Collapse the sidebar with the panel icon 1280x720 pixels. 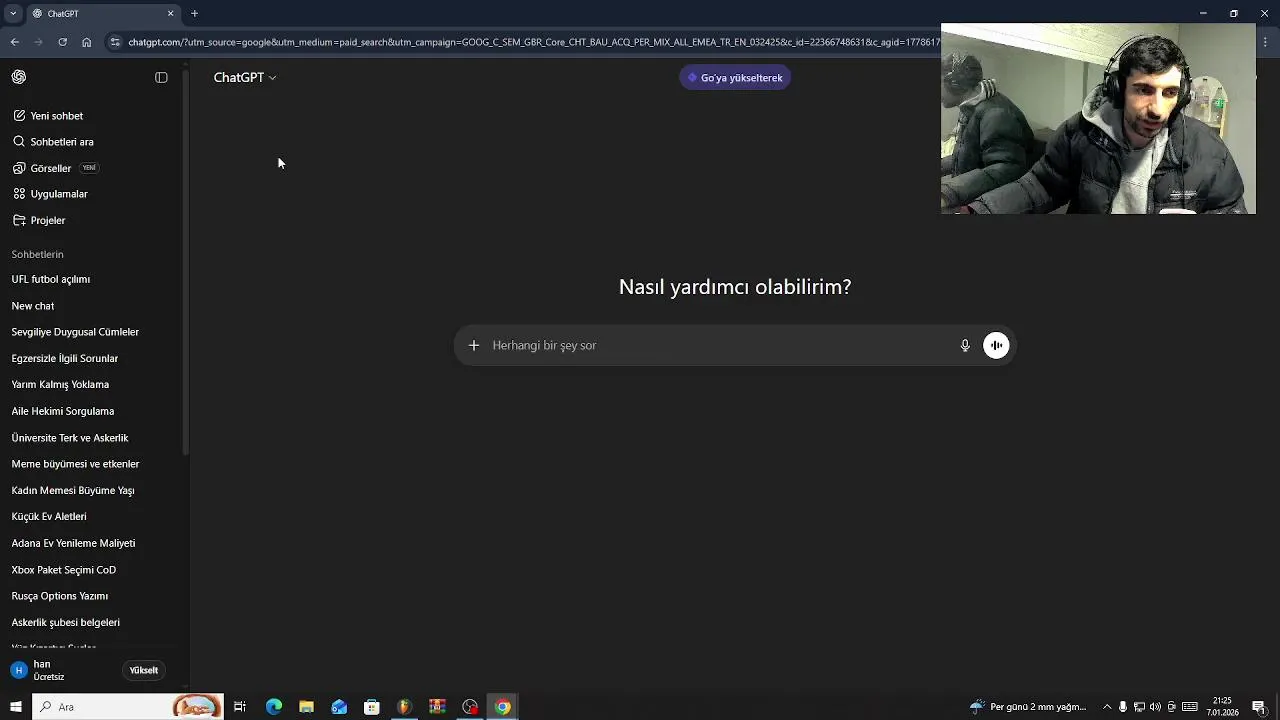(161, 77)
